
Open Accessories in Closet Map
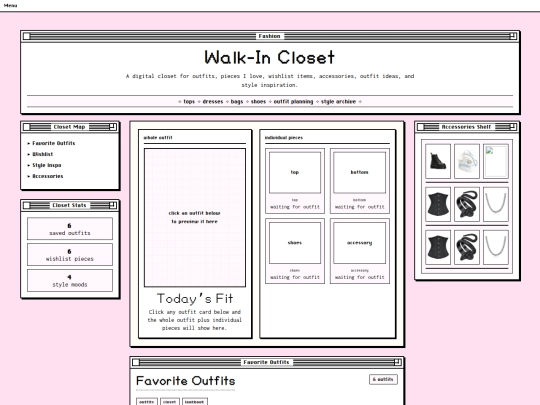(48, 176)
